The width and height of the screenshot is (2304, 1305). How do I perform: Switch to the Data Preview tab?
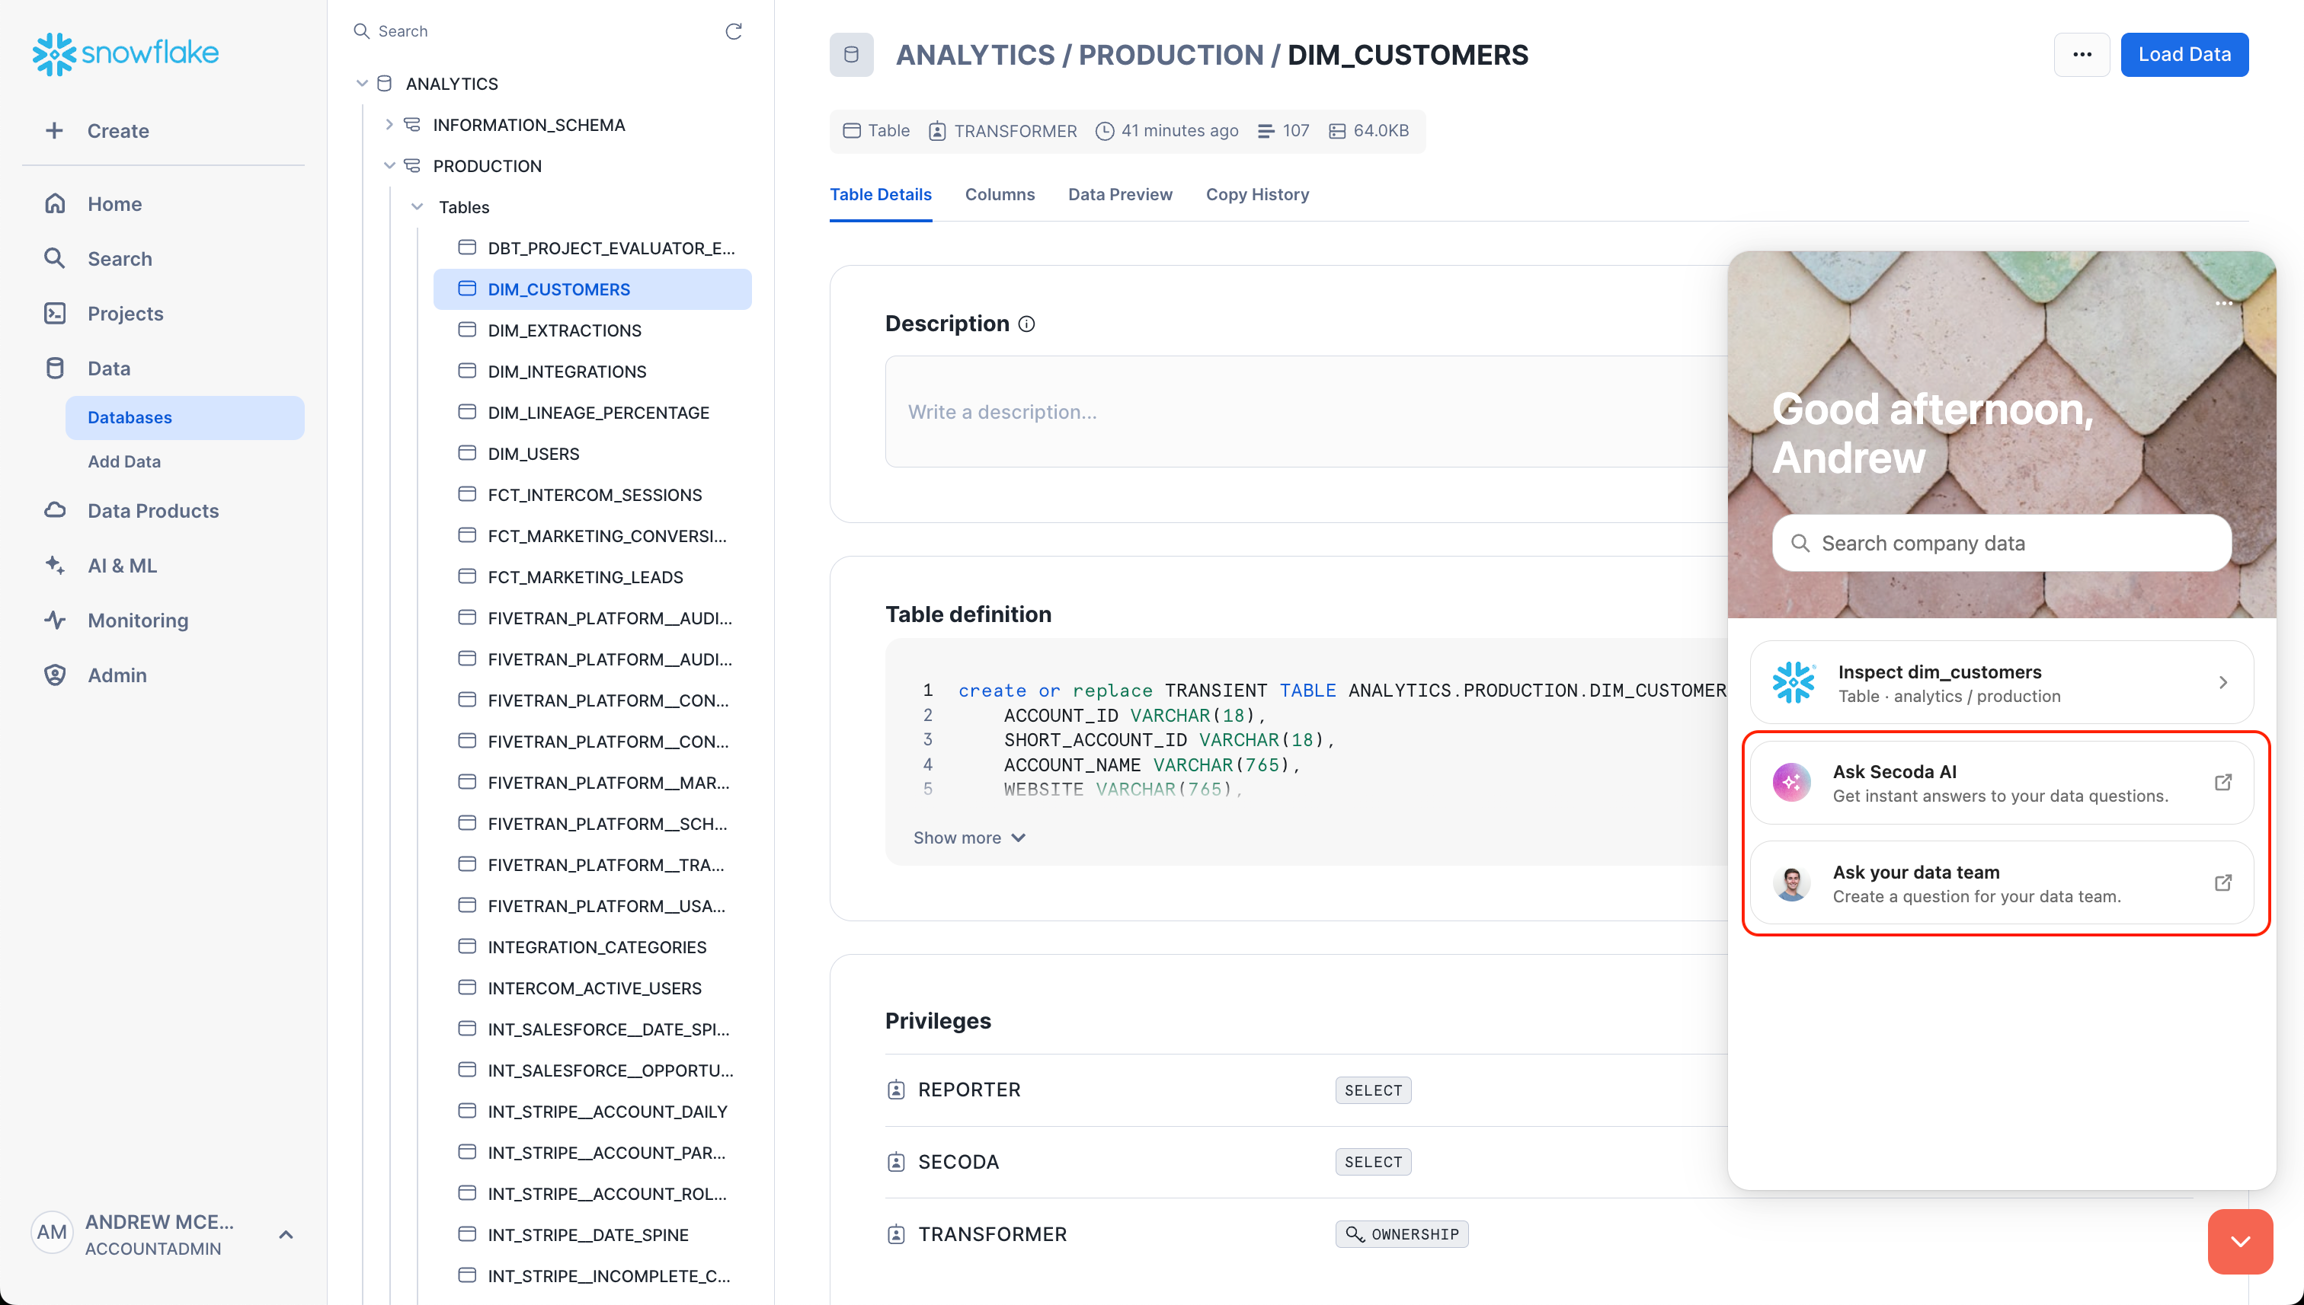pyautogui.click(x=1119, y=194)
